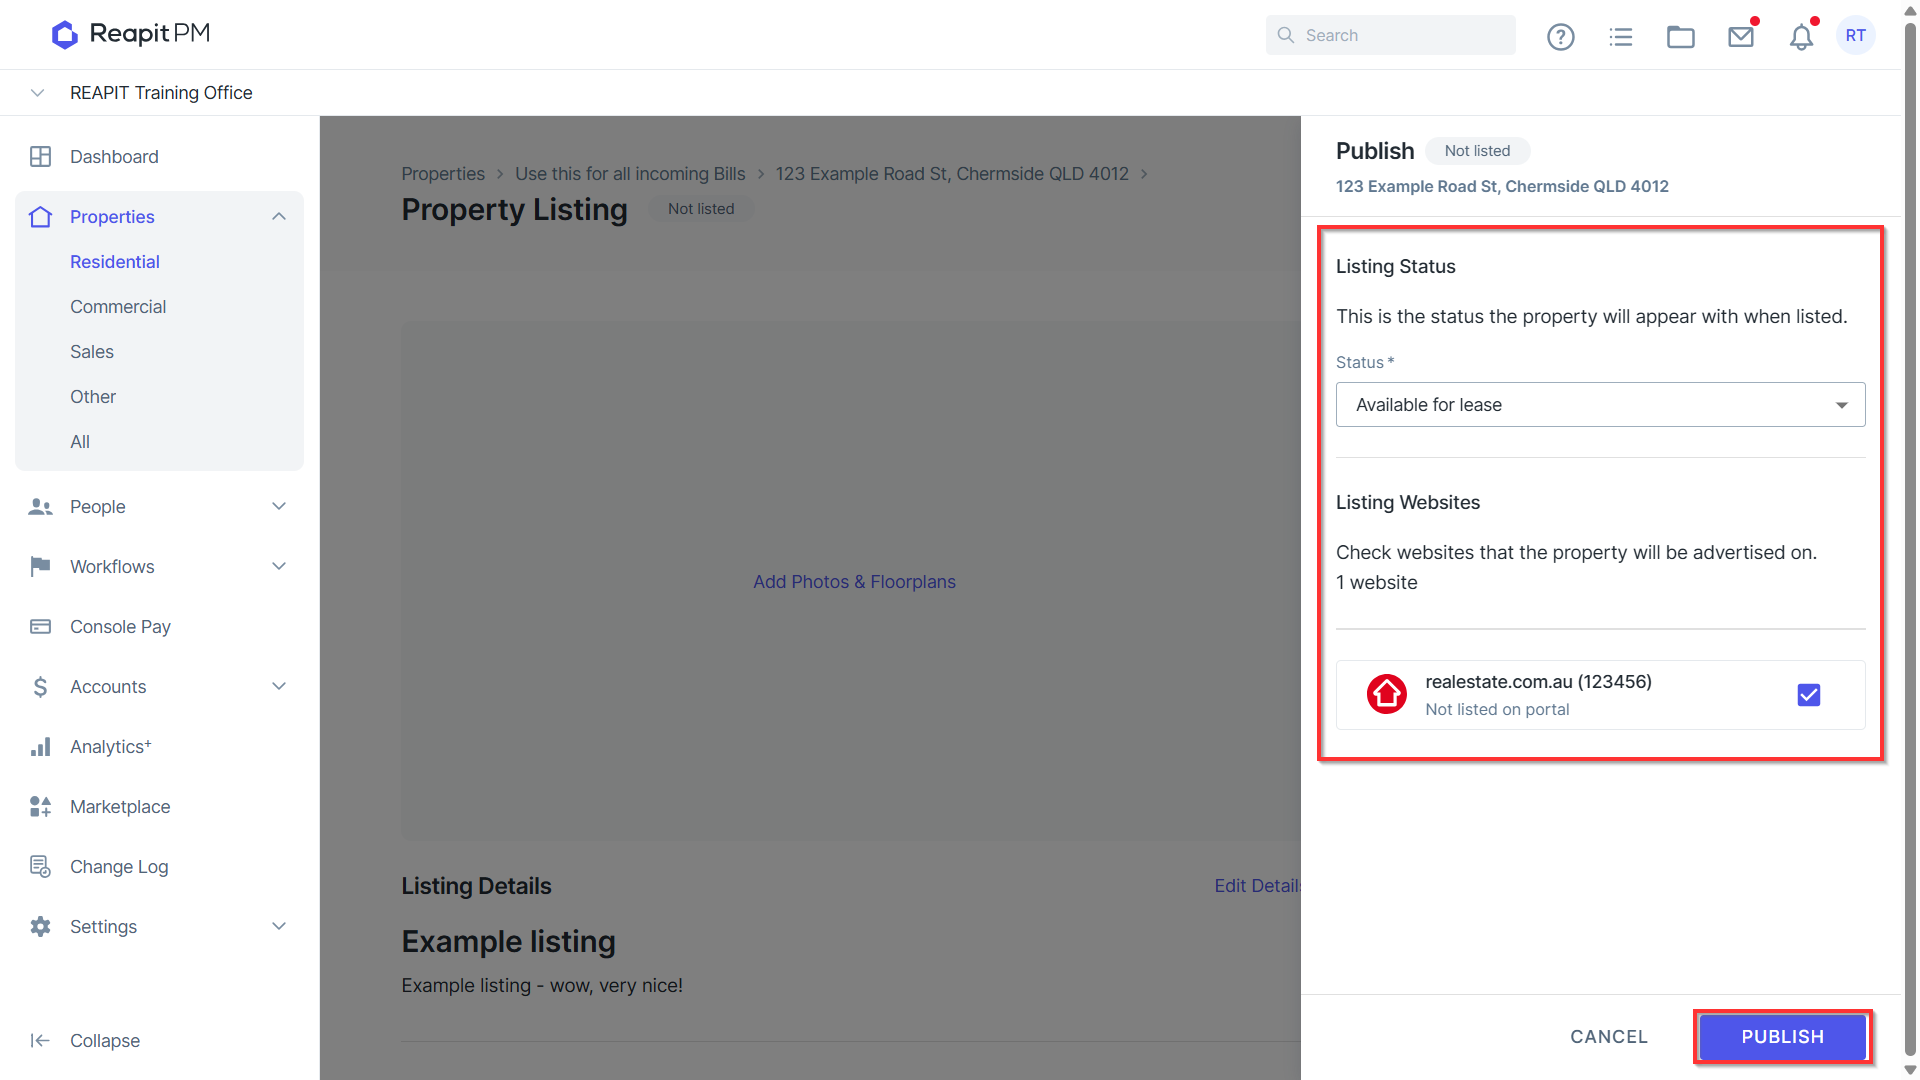Expand the Workflows menu chevron
Image resolution: width=1920 pixels, height=1080 pixels.
point(279,567)
